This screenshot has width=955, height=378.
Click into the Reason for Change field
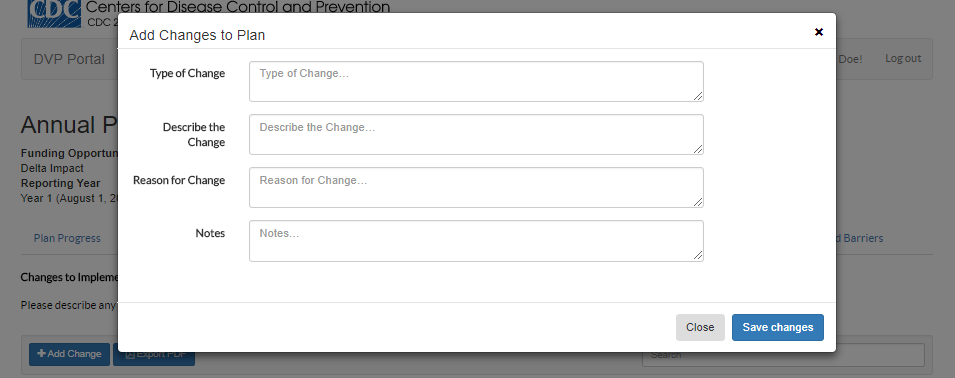476,187
